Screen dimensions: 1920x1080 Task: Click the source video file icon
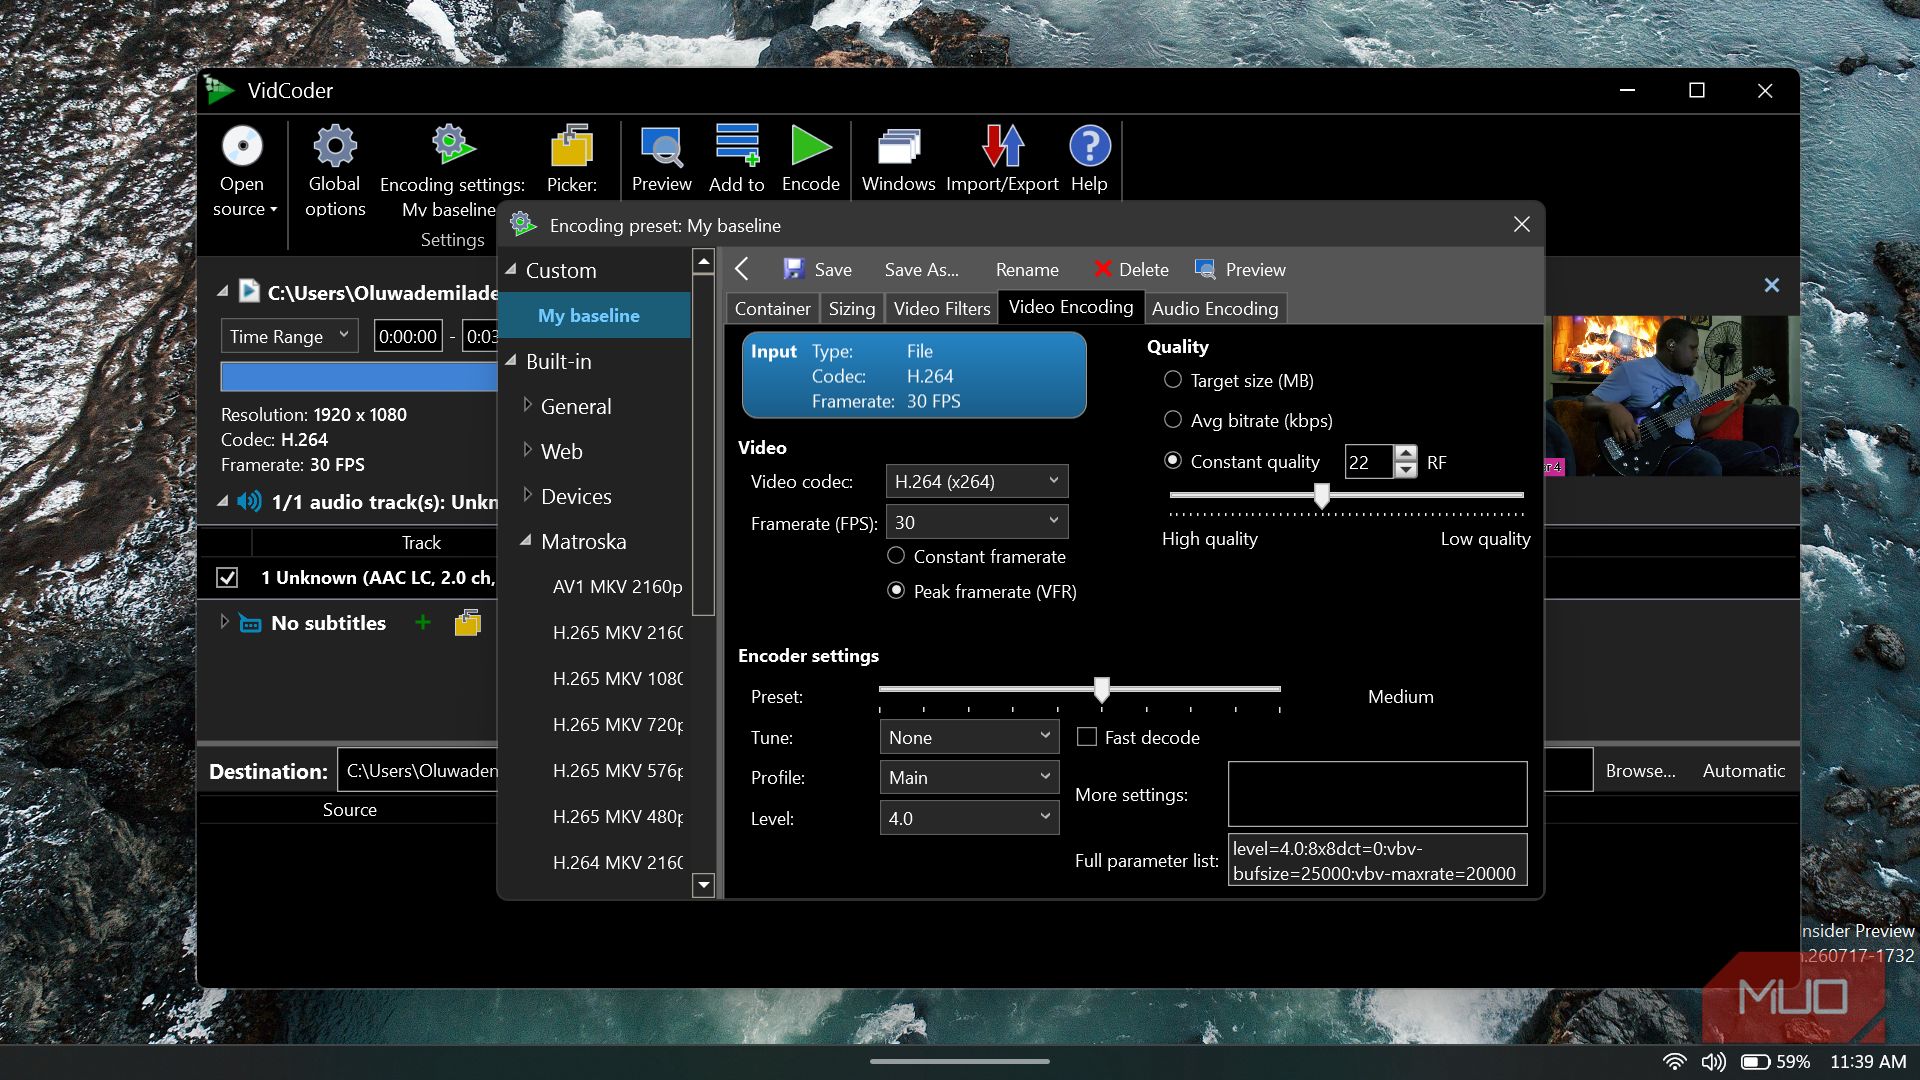(x=249, y=291)
